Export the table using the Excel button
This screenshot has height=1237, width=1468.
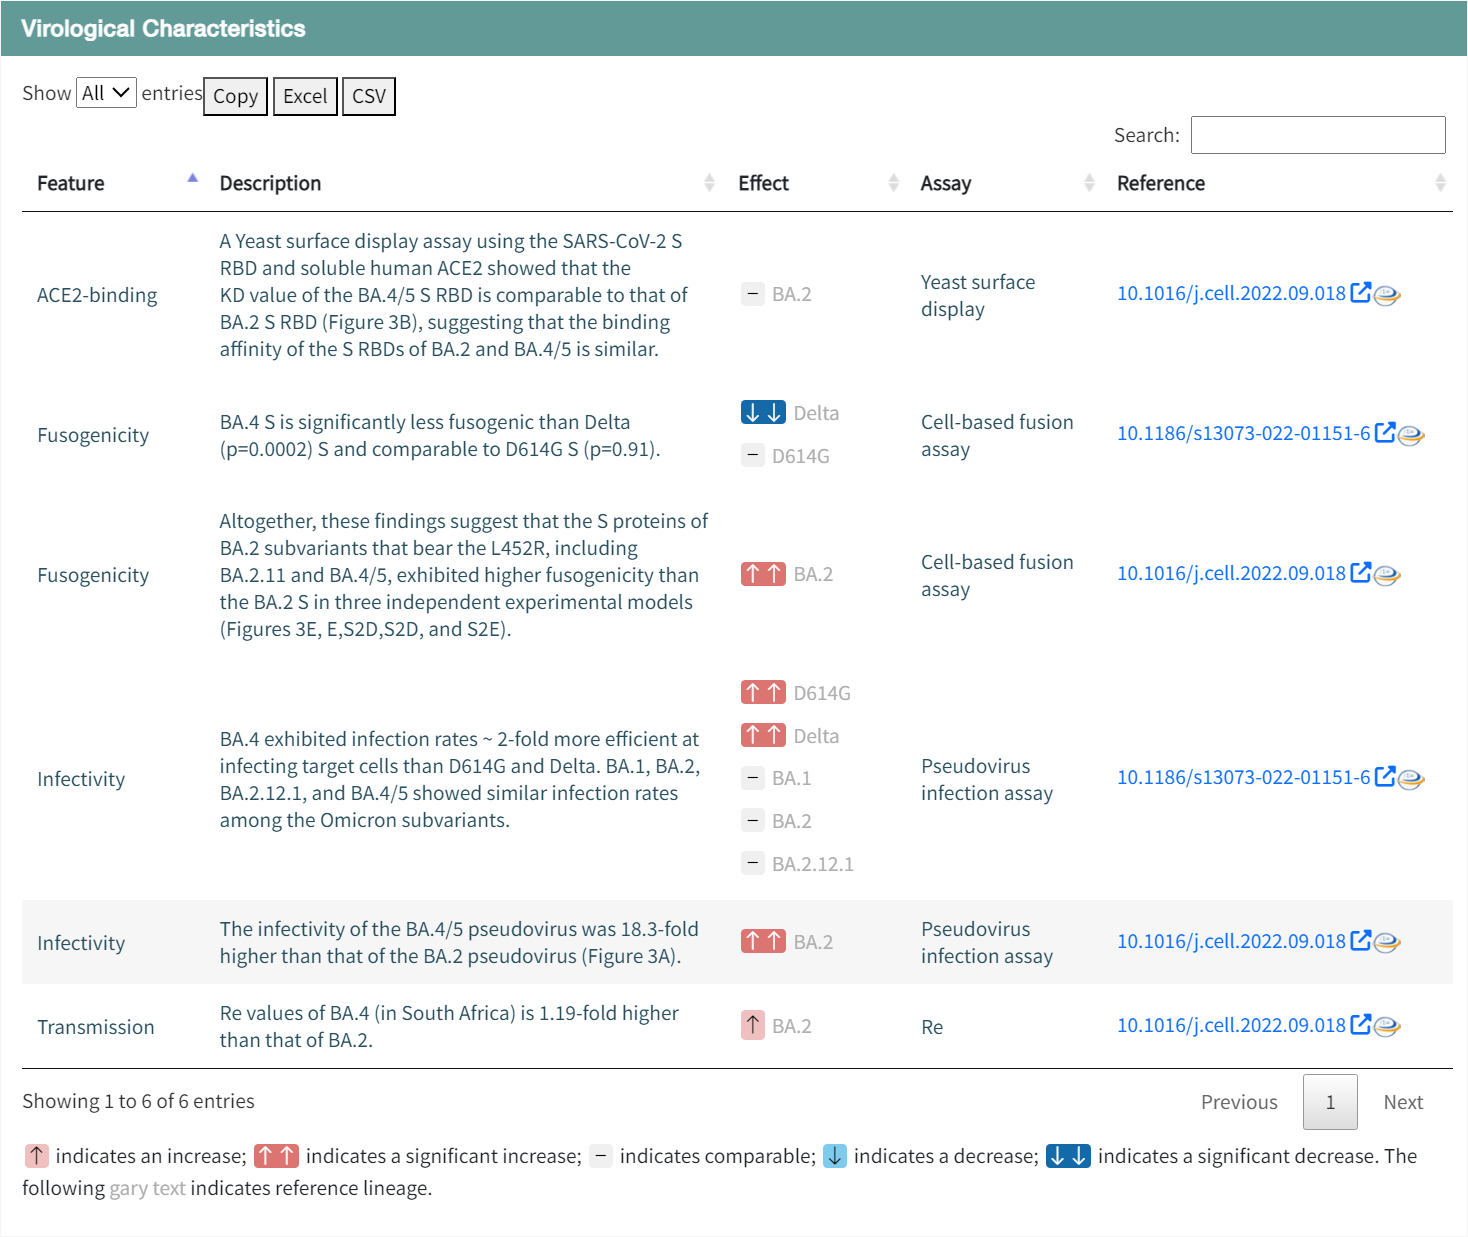pos(305,96)
